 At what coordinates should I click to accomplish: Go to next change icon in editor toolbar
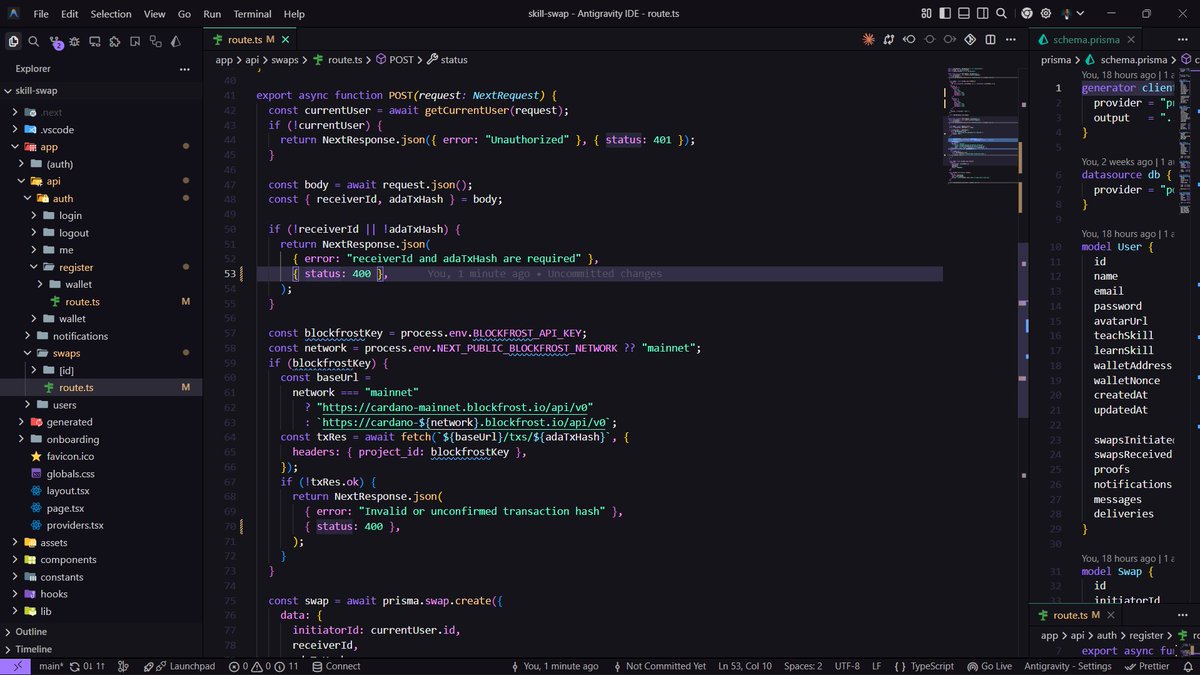(950, 39)
